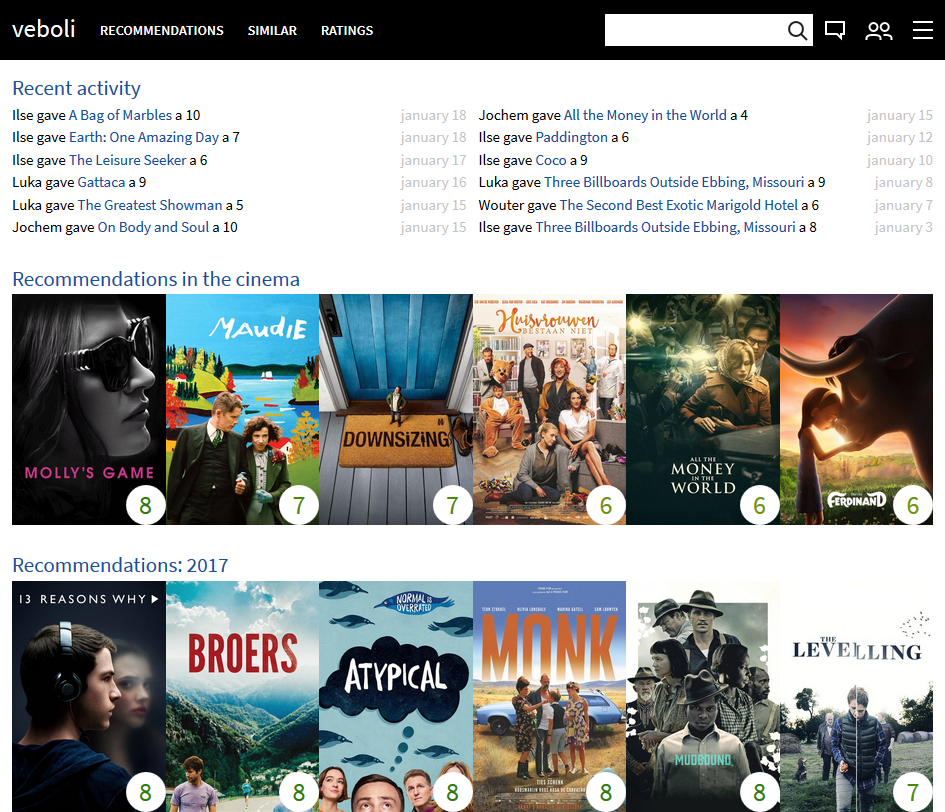Image resolution: width=945 pixels, height=812 pixels.
Task: Open the friends people icon
Action: click(x=879, y=30)
